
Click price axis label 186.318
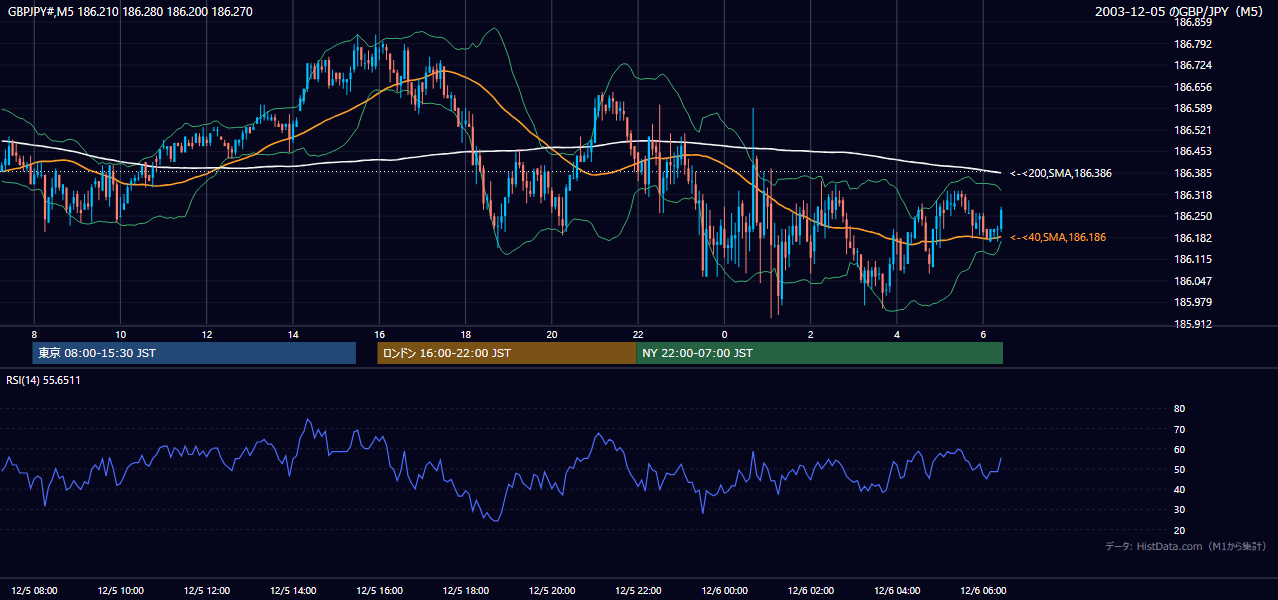1195,195
